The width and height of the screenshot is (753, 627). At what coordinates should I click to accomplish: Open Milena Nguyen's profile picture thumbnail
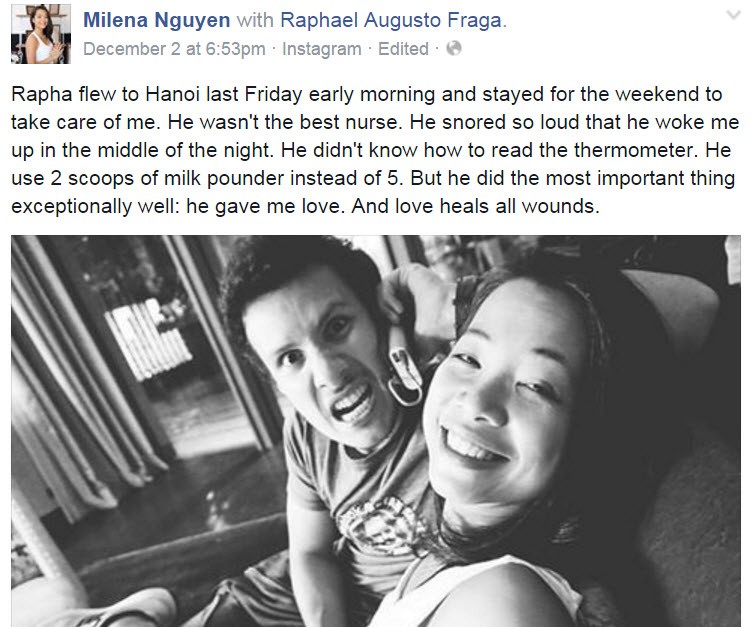[41, 34]
